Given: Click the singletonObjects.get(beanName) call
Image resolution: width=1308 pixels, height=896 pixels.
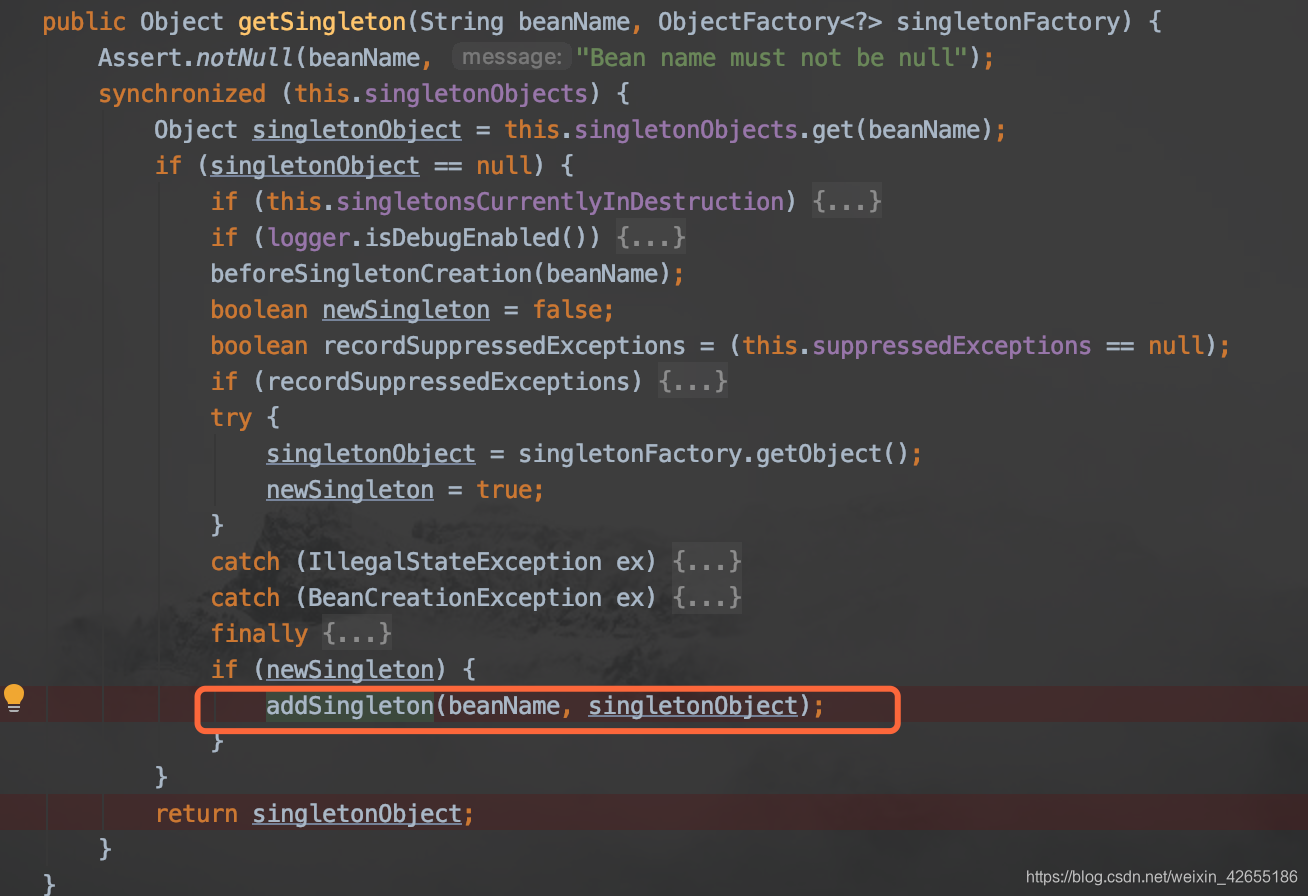Looking at the screenshot, I should [x=784, y=130].
